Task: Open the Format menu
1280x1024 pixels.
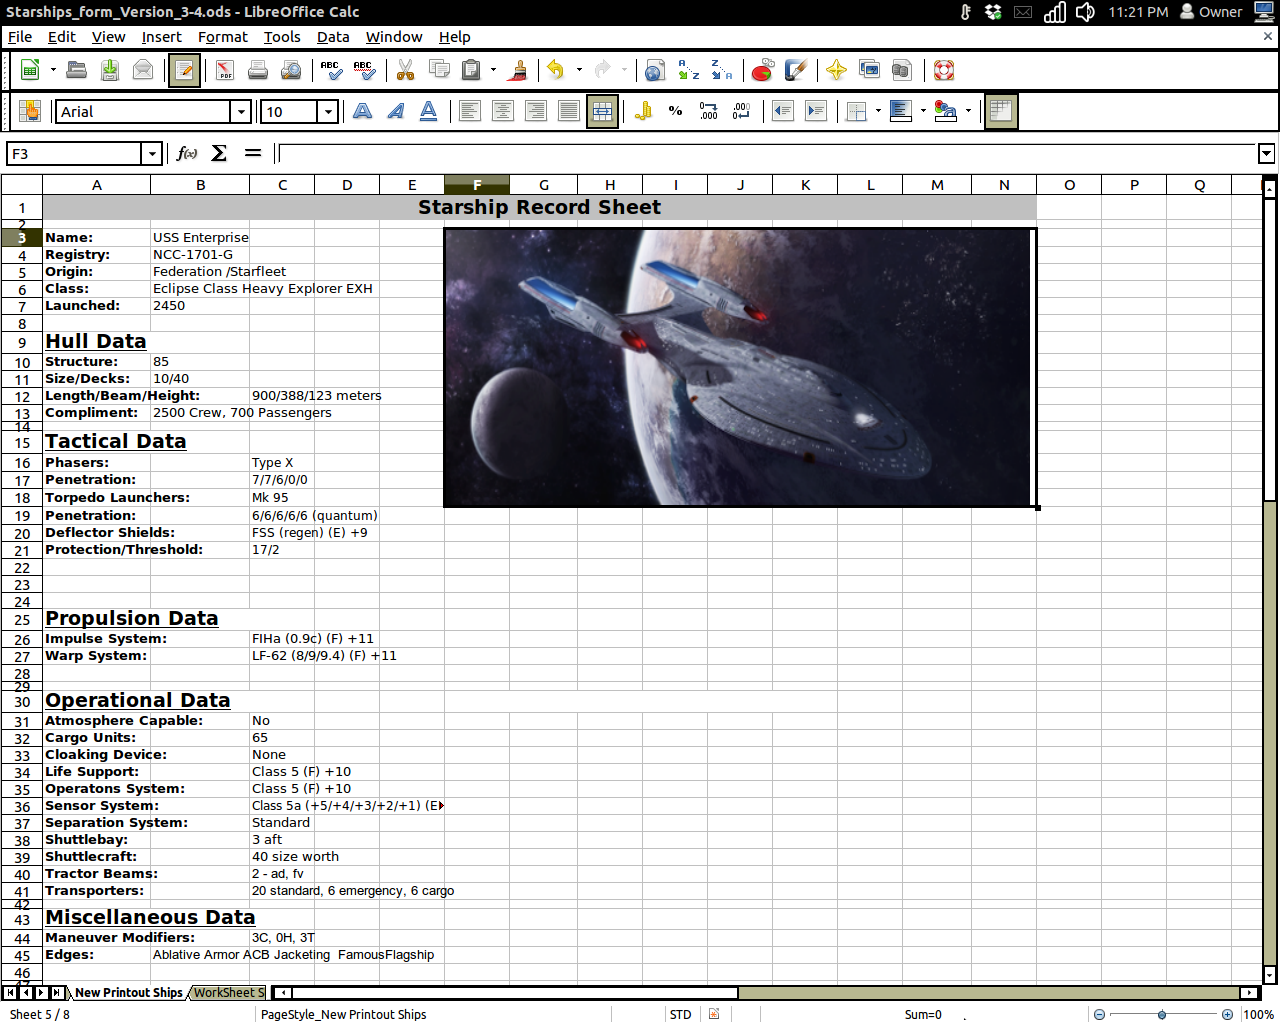Action: coord(222,37)
